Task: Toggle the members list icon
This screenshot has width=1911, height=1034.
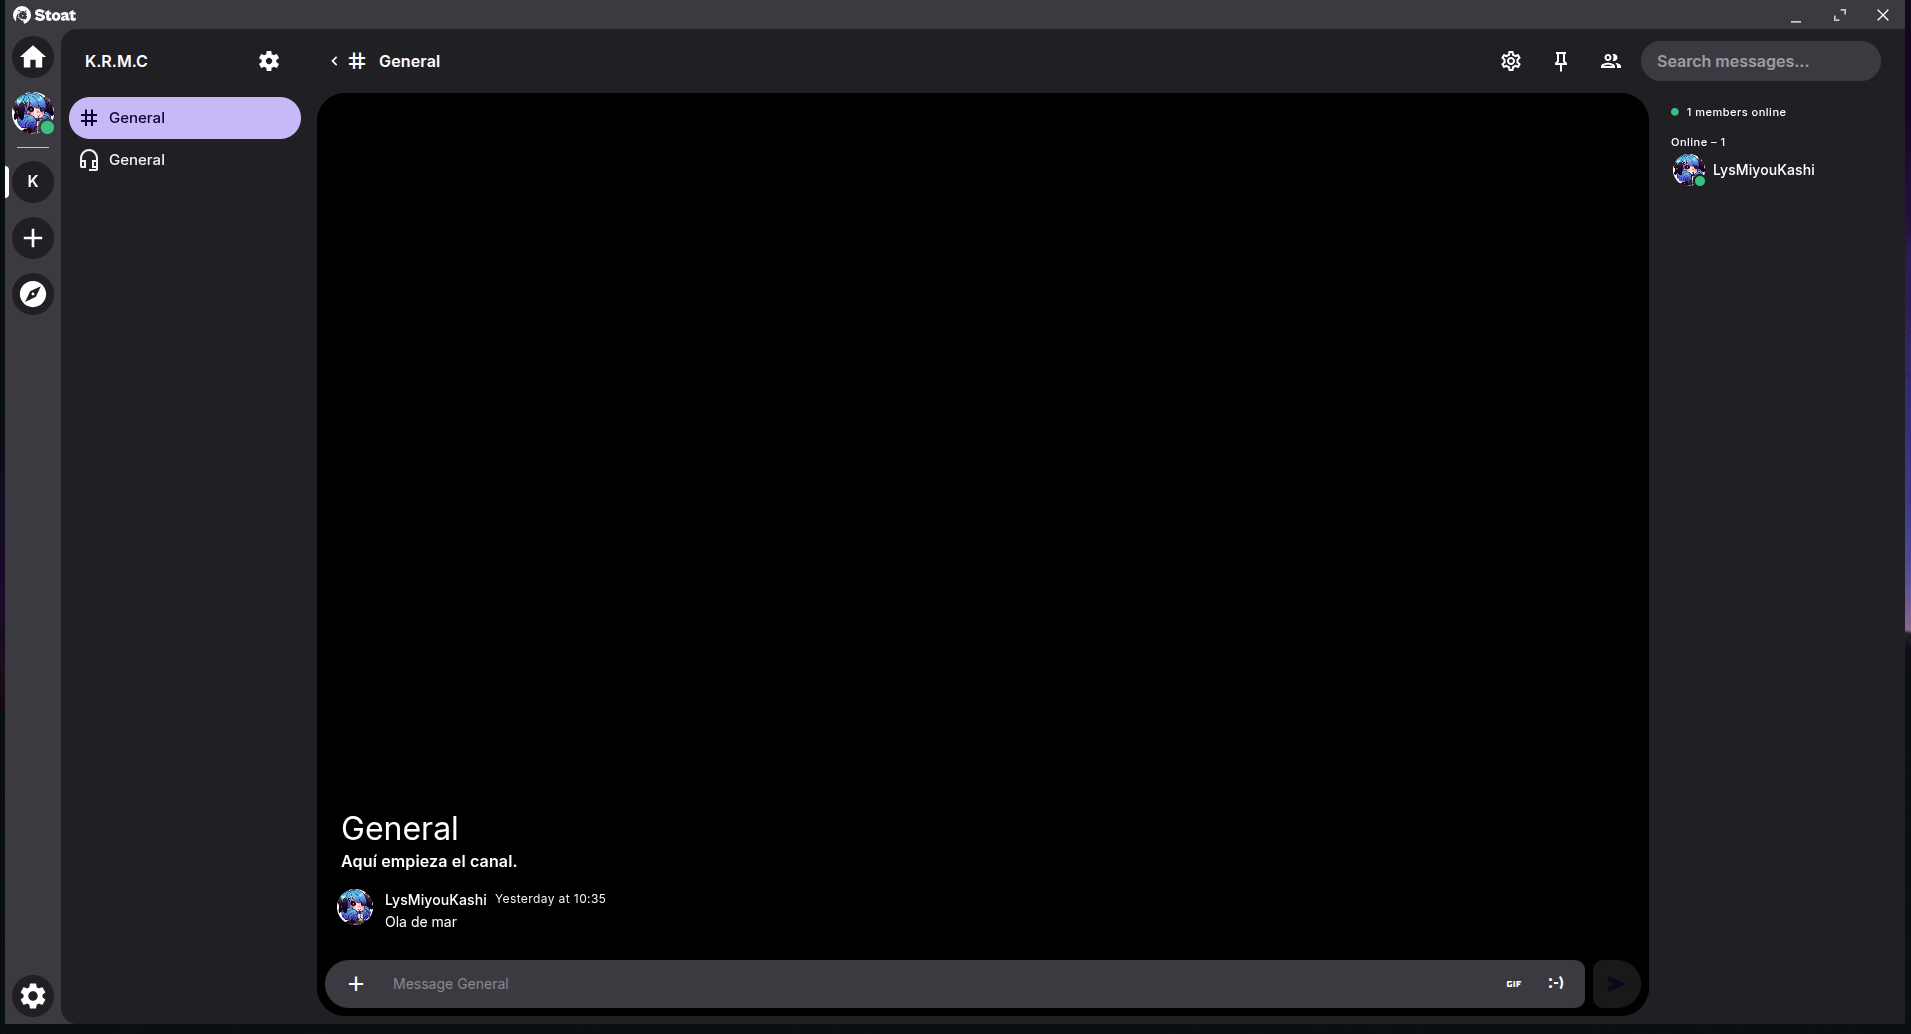Action: pyautogui.click(x=1610, y=61)
